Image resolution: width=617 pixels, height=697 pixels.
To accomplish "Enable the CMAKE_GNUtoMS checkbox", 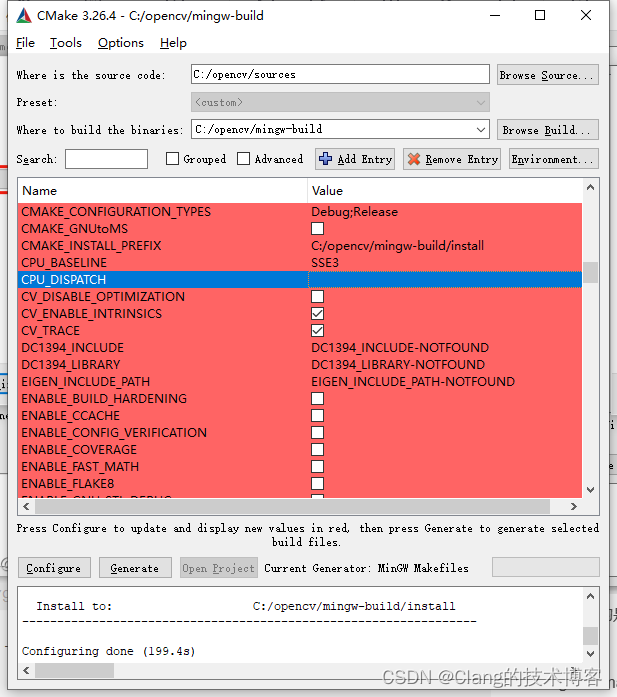I will click(x=317, y=228).
